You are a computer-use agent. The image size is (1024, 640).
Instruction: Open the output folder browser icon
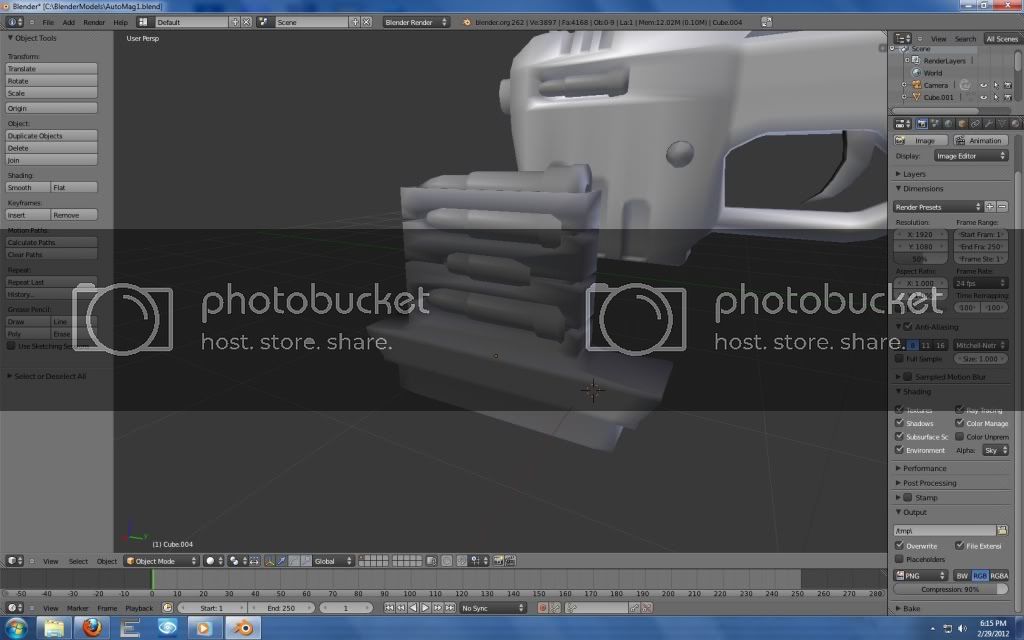pyautogui.click(x=1003, y=530)
